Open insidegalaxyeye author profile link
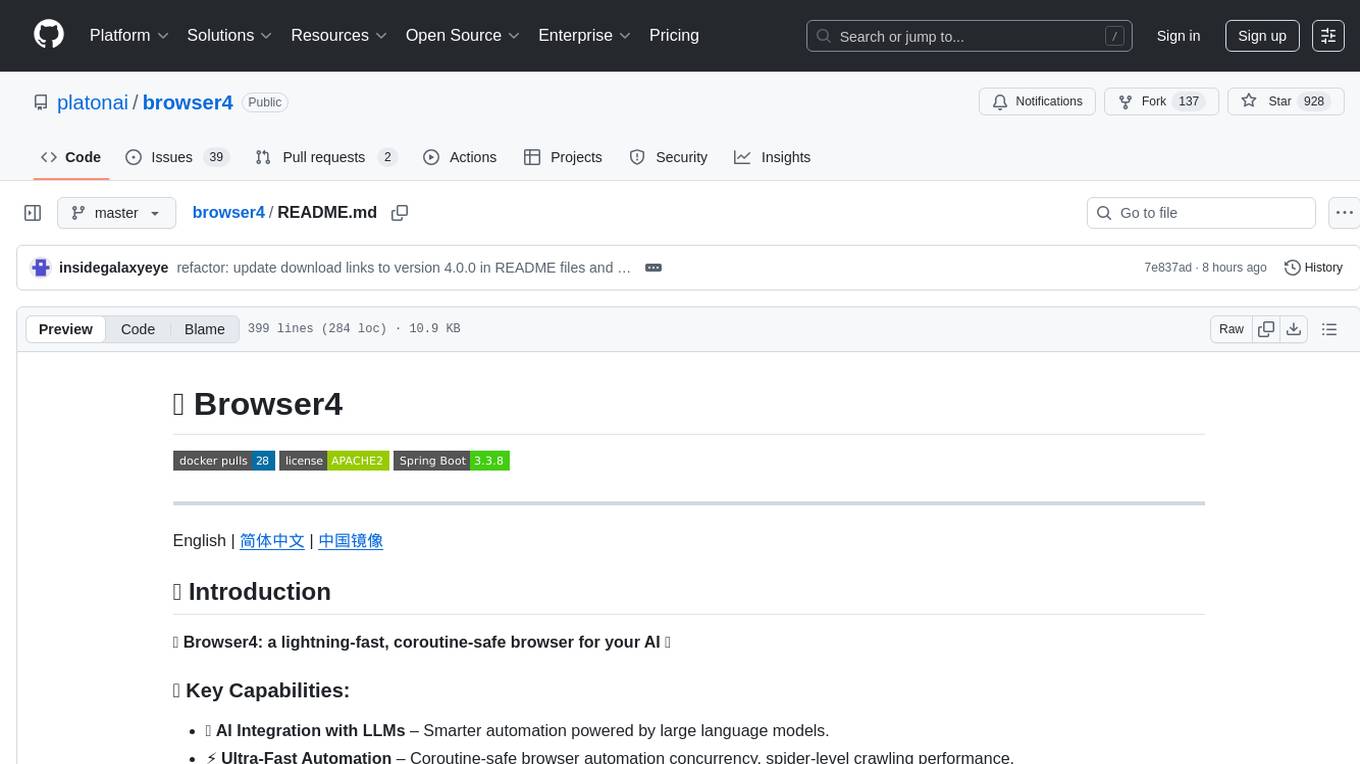This screenshot has width=1360, height=764. coord(114,268)
